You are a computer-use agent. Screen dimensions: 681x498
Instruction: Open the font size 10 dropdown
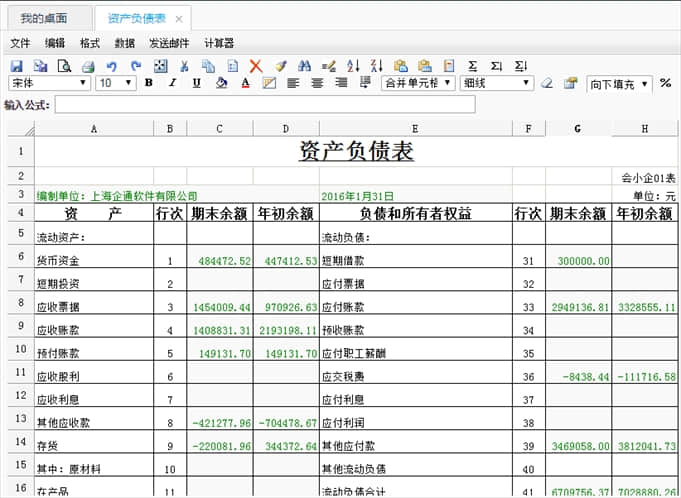click(116, 83)
